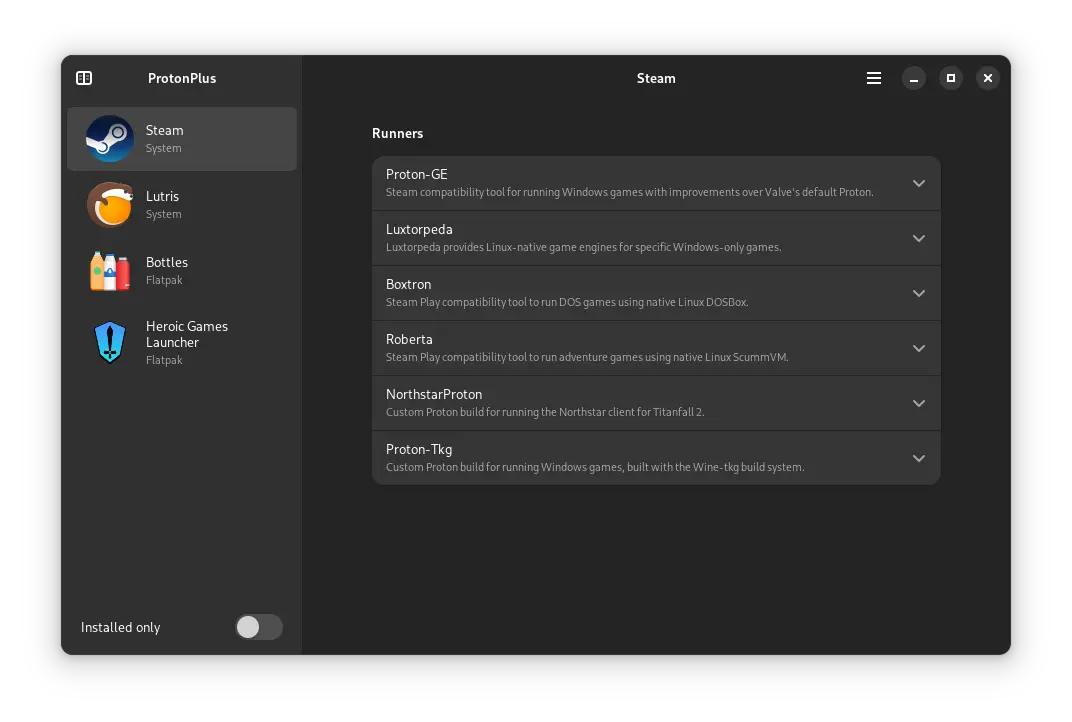Click the Bottles launcher icon

(x=109, y=271)
